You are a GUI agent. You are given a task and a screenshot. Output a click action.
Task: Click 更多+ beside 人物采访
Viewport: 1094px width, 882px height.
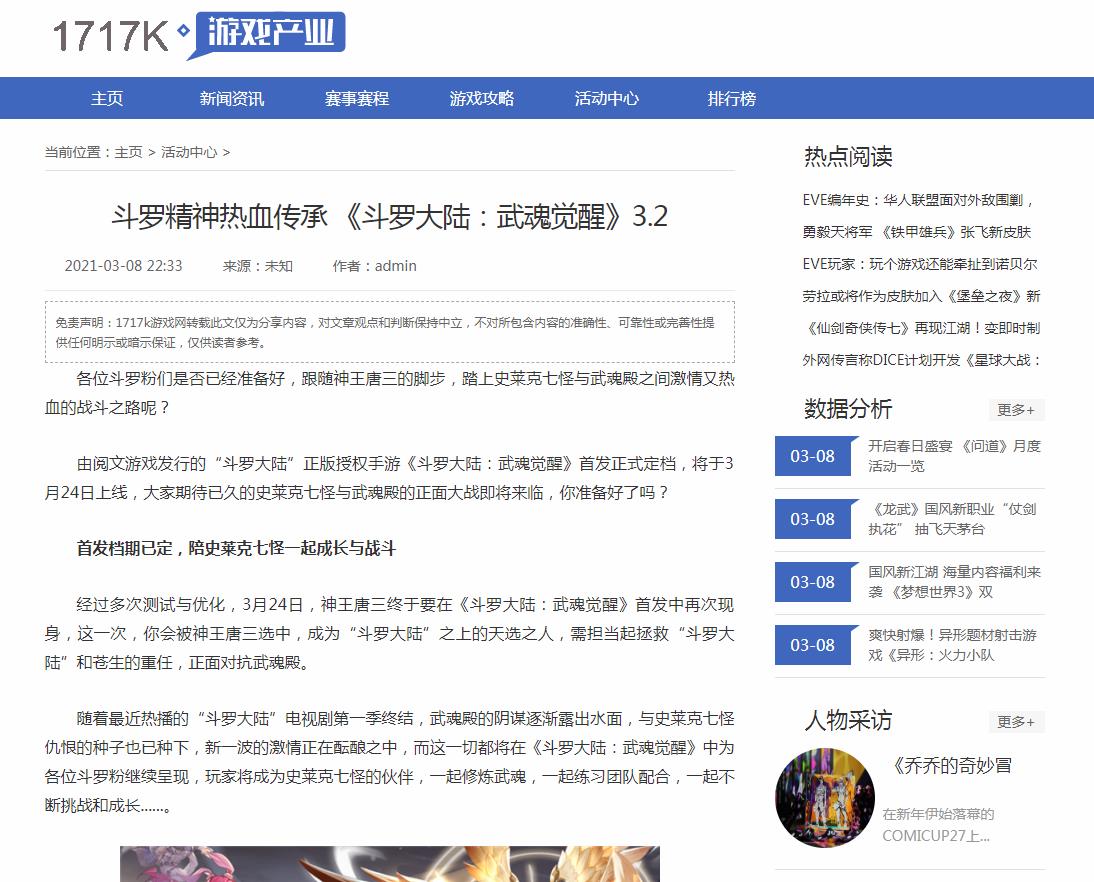[x=1016, y=722]
